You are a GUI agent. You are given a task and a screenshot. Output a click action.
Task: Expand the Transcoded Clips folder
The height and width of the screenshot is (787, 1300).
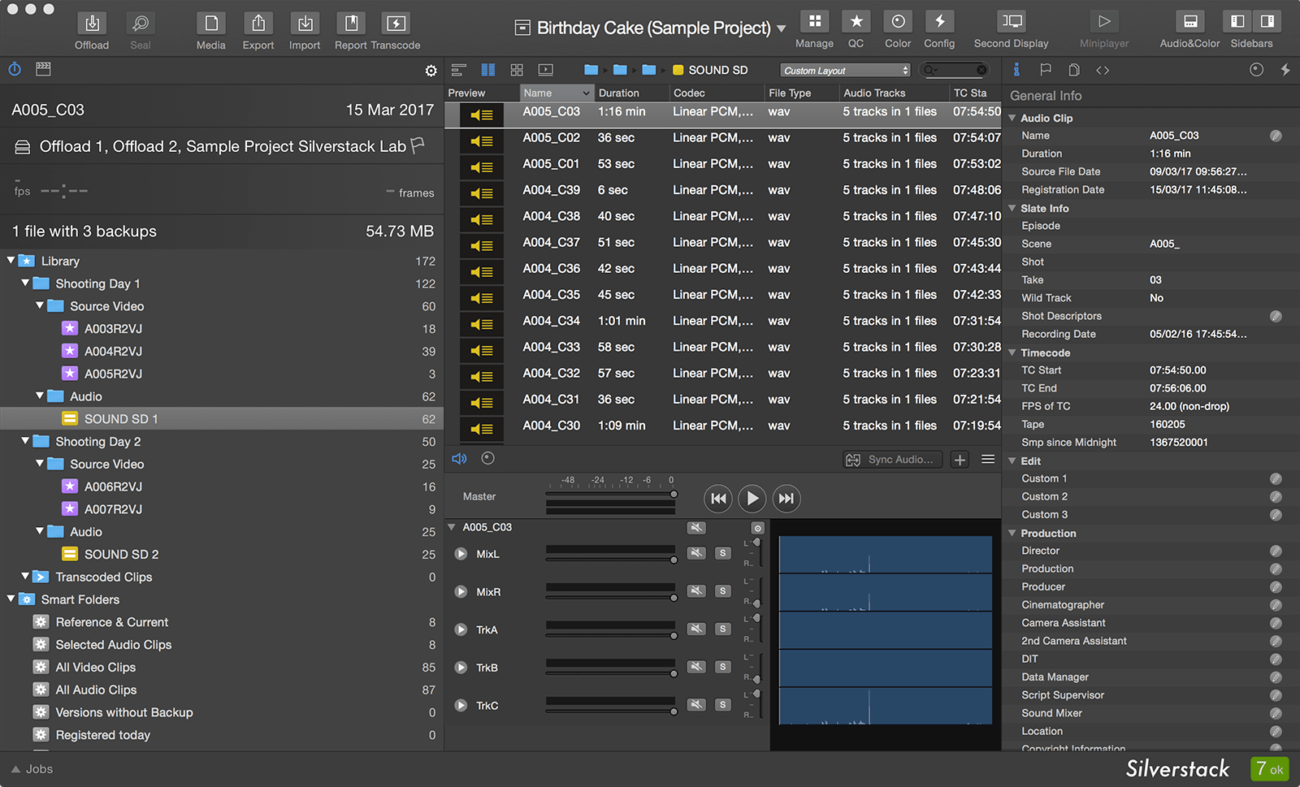coord(25,577)
